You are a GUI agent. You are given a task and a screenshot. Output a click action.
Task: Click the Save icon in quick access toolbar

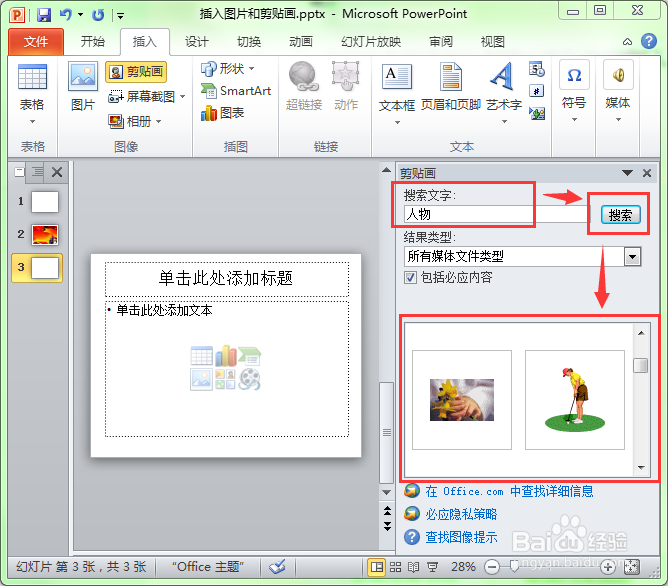(x=43, y=15)
